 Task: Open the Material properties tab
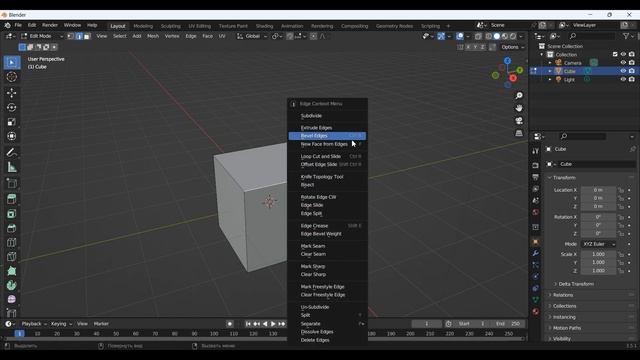coord(536,311)
